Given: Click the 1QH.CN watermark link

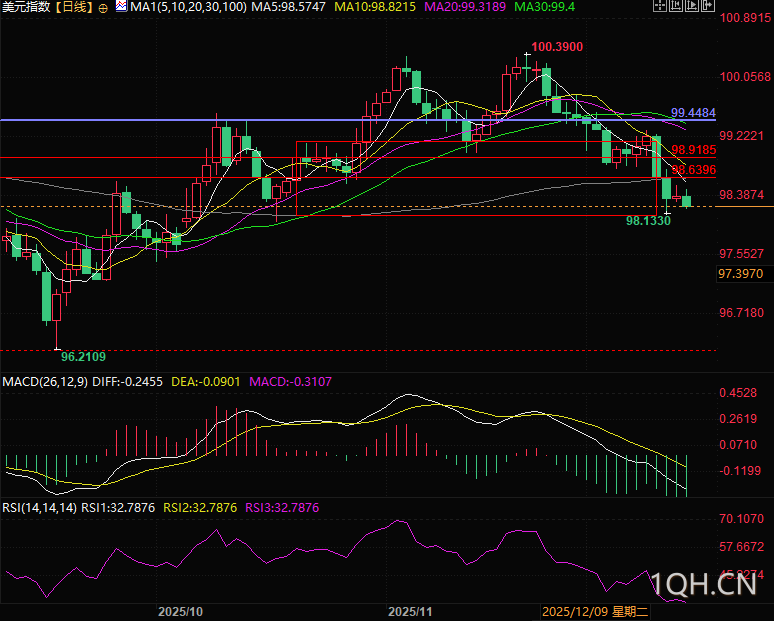Looking at the screenshot, I should pos(703,584).
